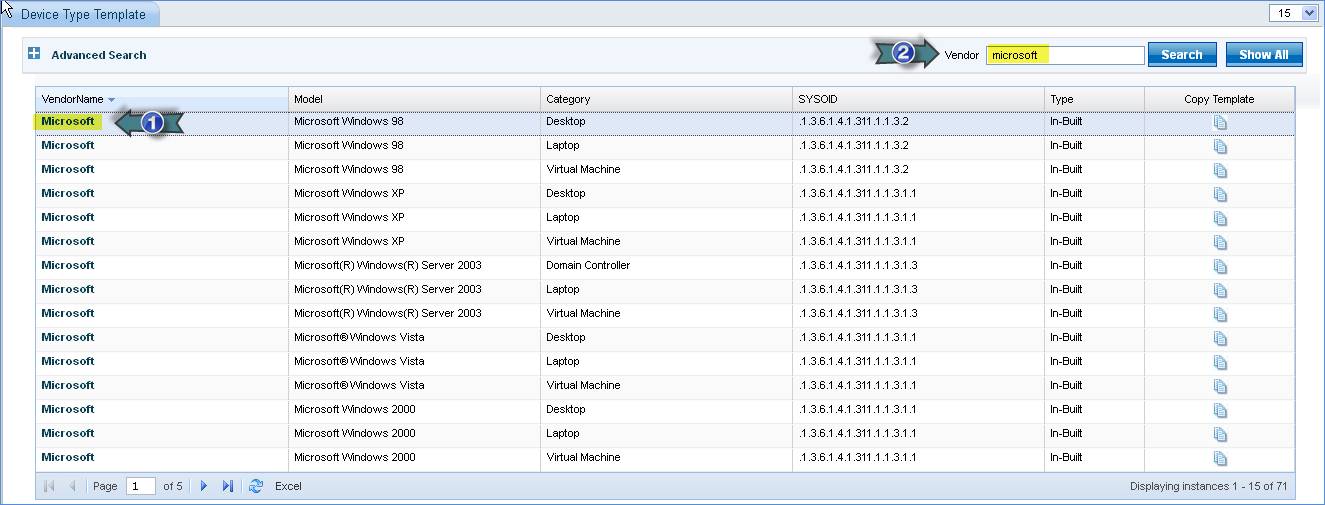
Task: Refresh the device template grid
Action: [x=256, y=486]
